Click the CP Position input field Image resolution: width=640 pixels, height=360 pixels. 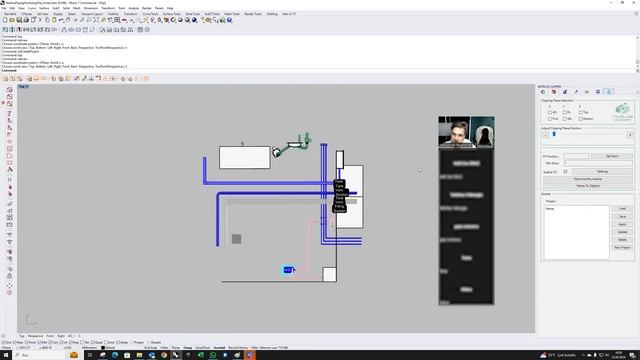[x=576, y=156]
